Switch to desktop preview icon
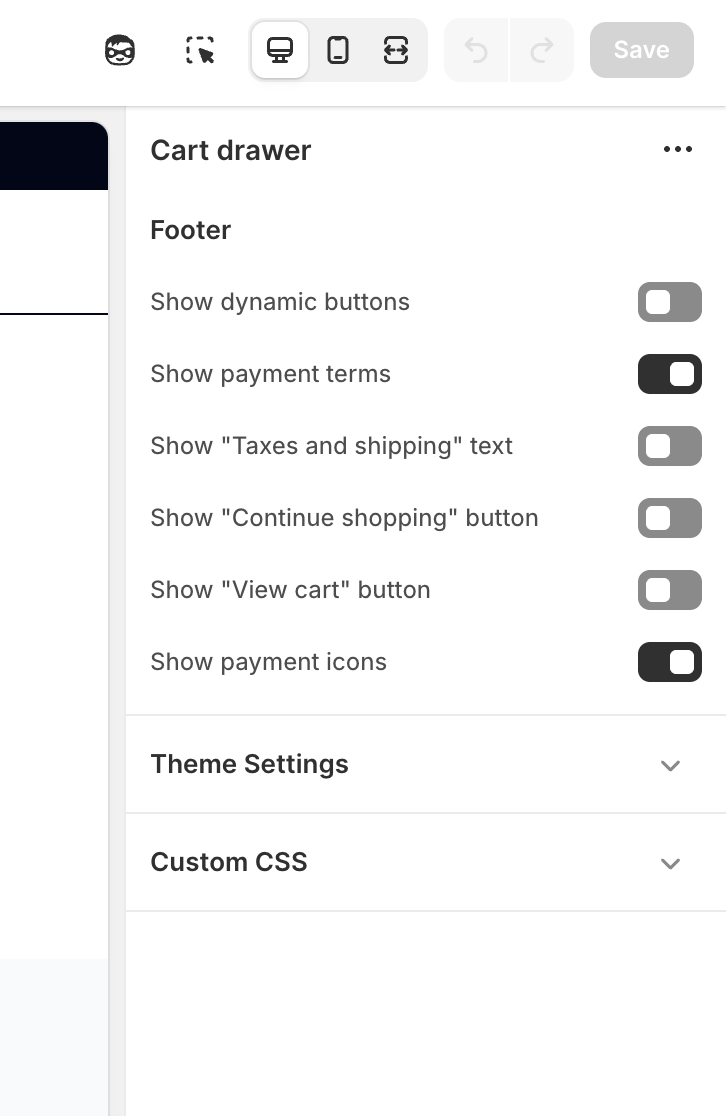 (280, 50)
